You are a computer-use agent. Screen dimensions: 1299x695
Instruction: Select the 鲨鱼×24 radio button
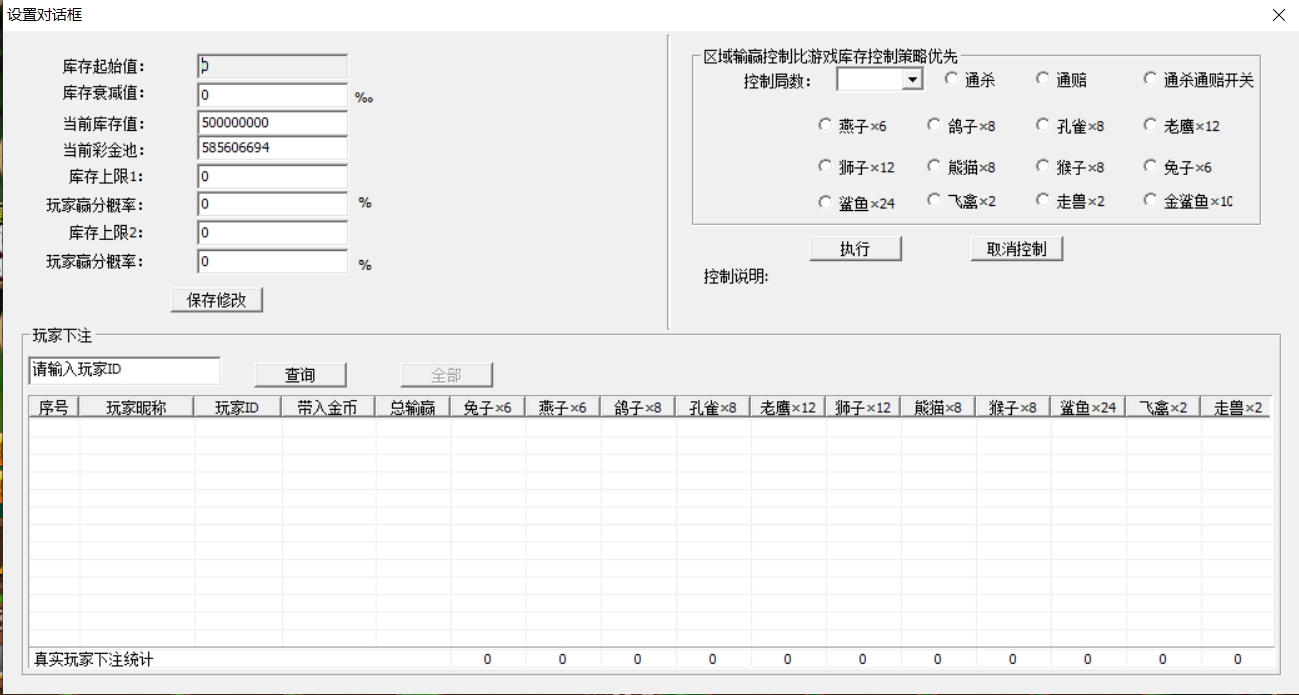click(x=825, y=201)
